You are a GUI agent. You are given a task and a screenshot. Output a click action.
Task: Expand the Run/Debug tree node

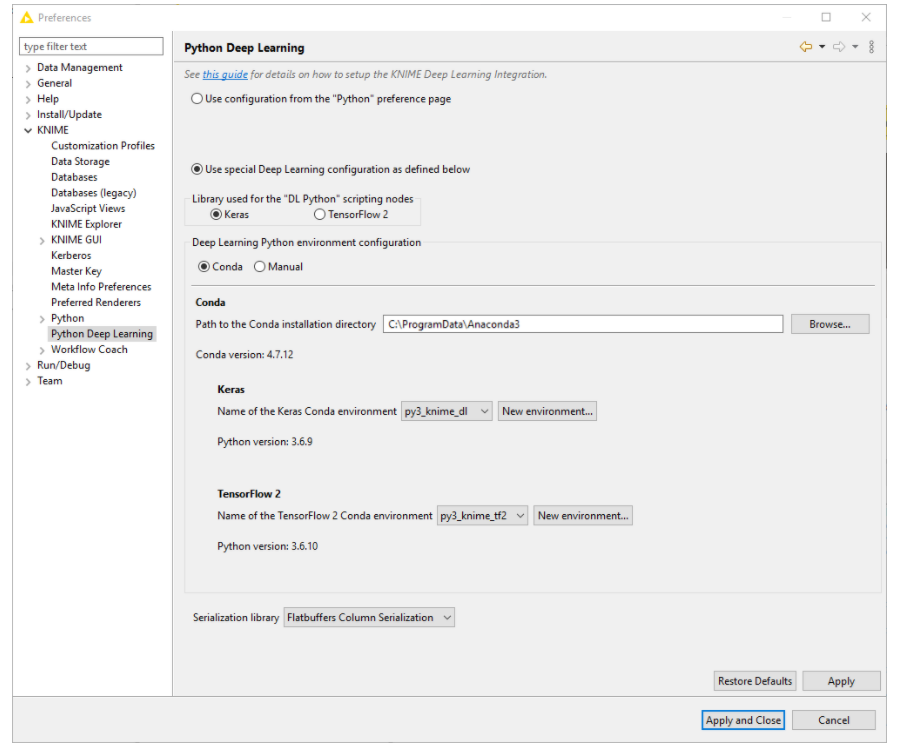coord(28,366)
